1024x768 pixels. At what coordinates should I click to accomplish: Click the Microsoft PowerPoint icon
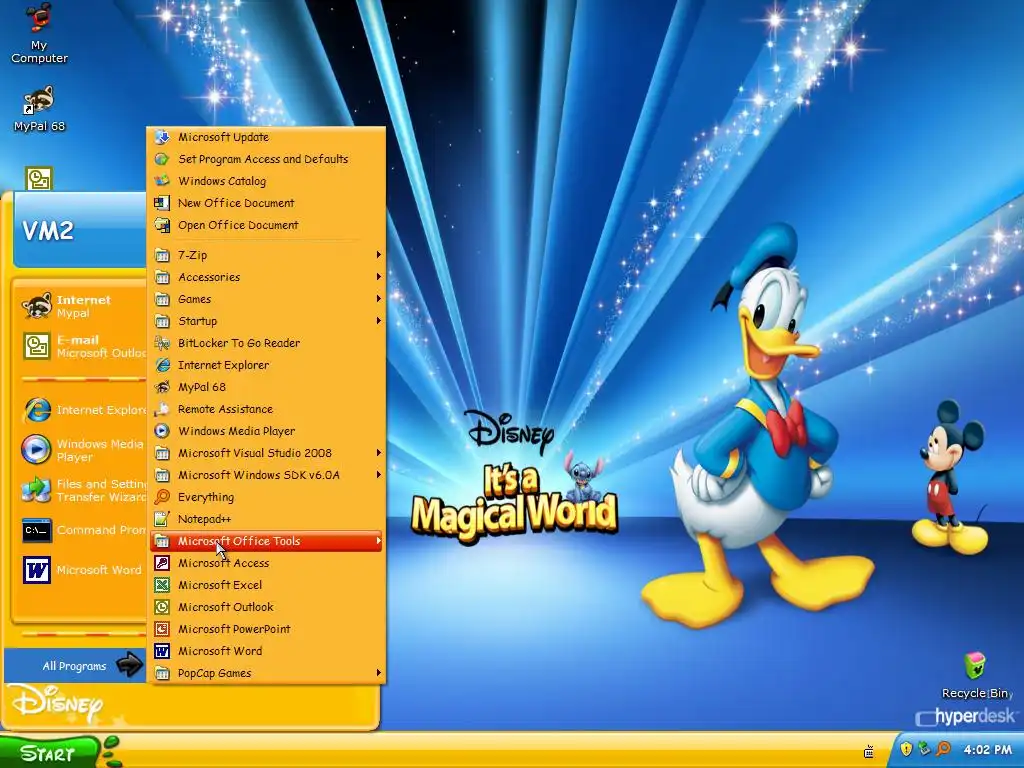coord(162,629)
